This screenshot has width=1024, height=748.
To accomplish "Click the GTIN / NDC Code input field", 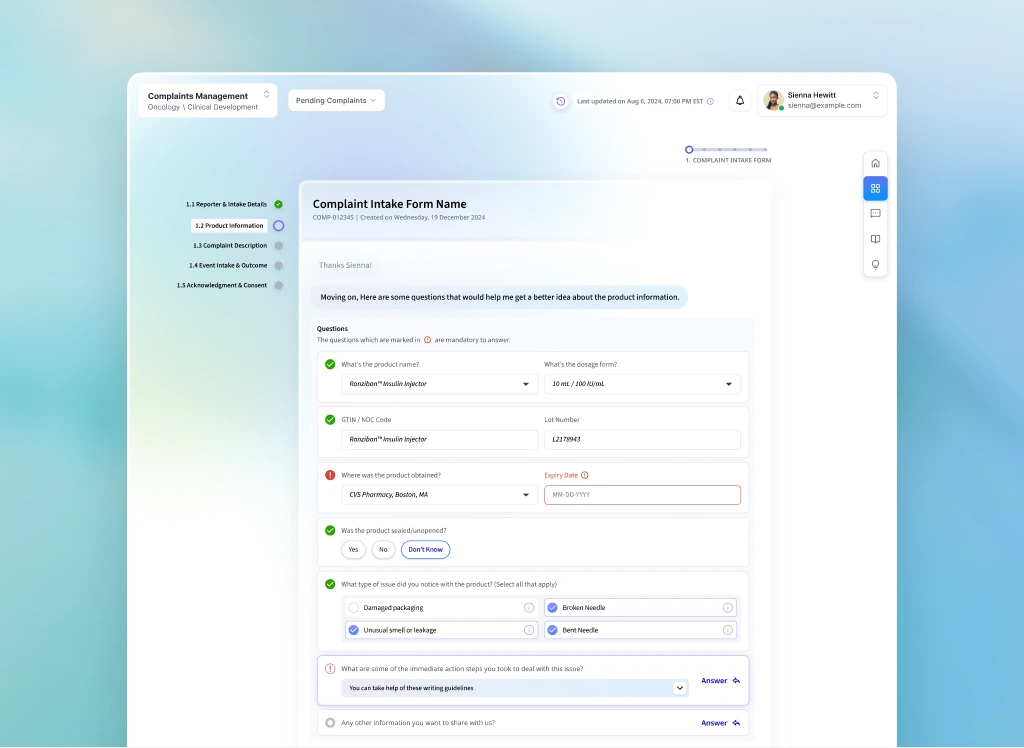I will click(x=439, y=440).
